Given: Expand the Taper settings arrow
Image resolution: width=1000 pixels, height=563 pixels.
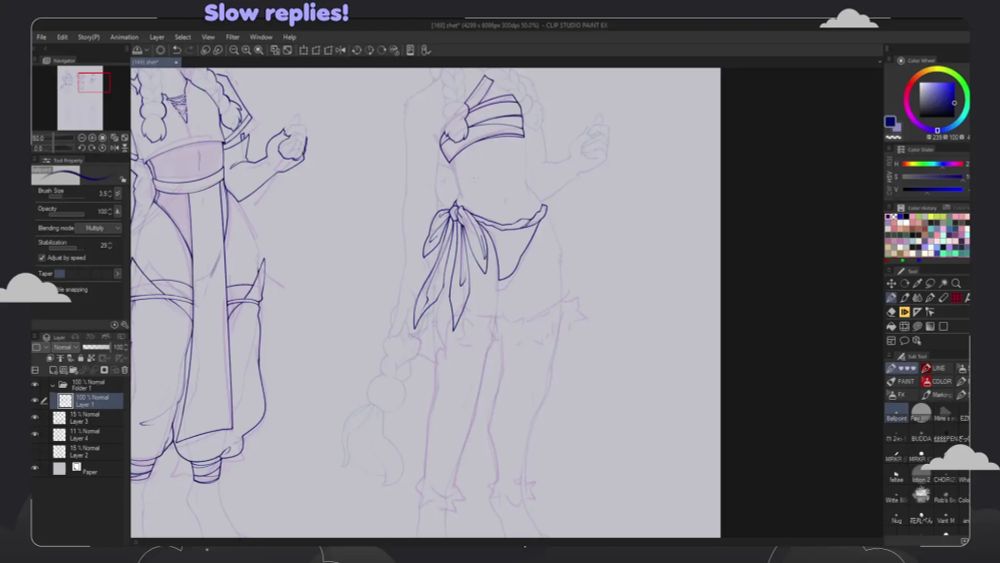Looking at the screenshot, I should pyautogui.click(x=117, y=274).
